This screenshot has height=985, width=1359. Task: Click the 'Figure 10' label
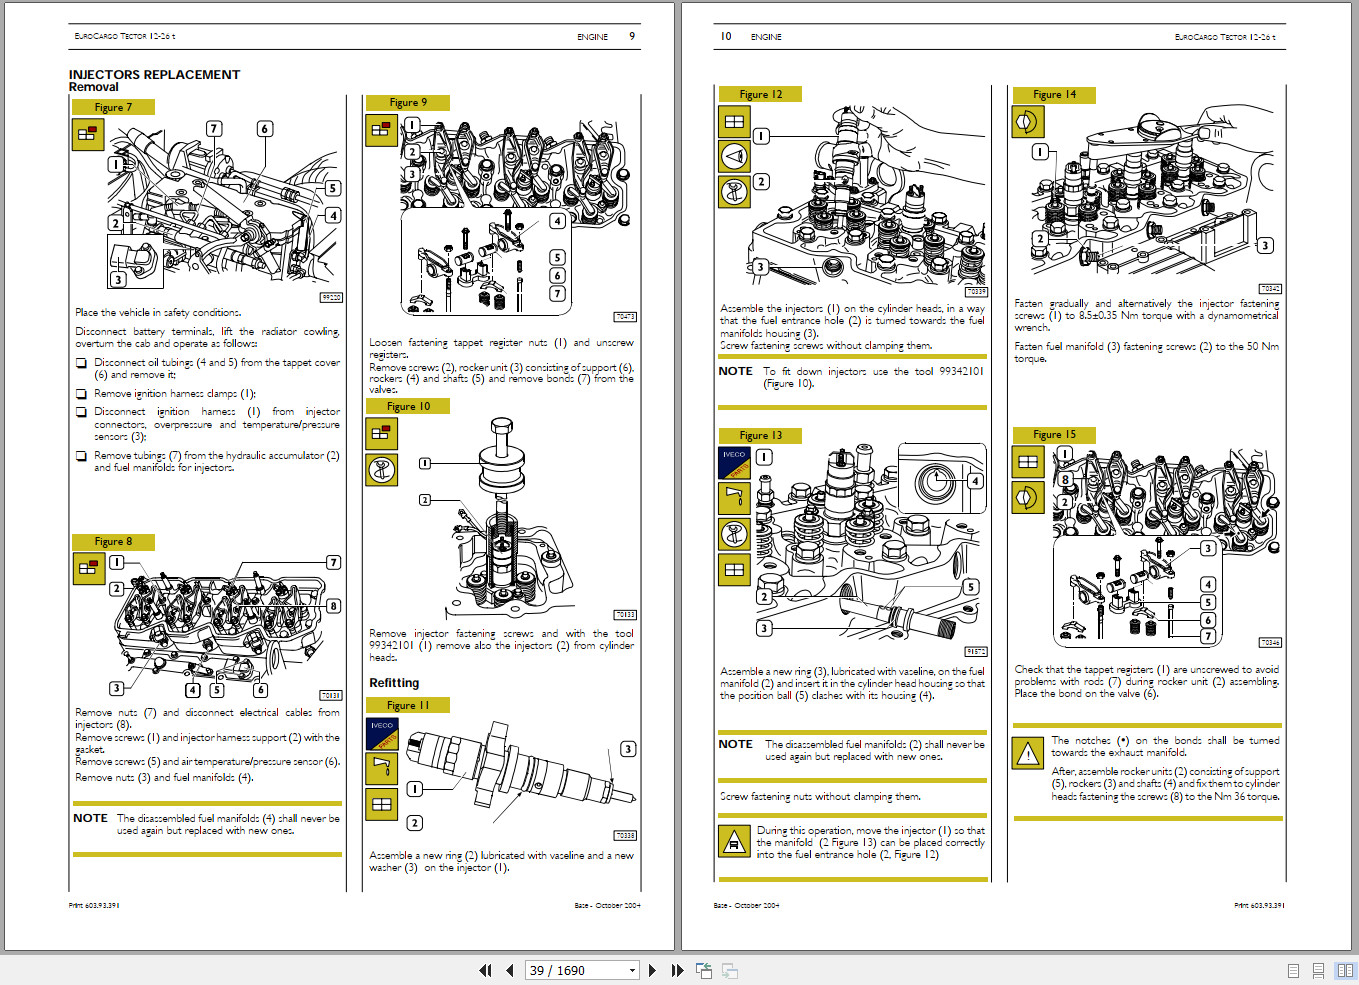(408, 406)
